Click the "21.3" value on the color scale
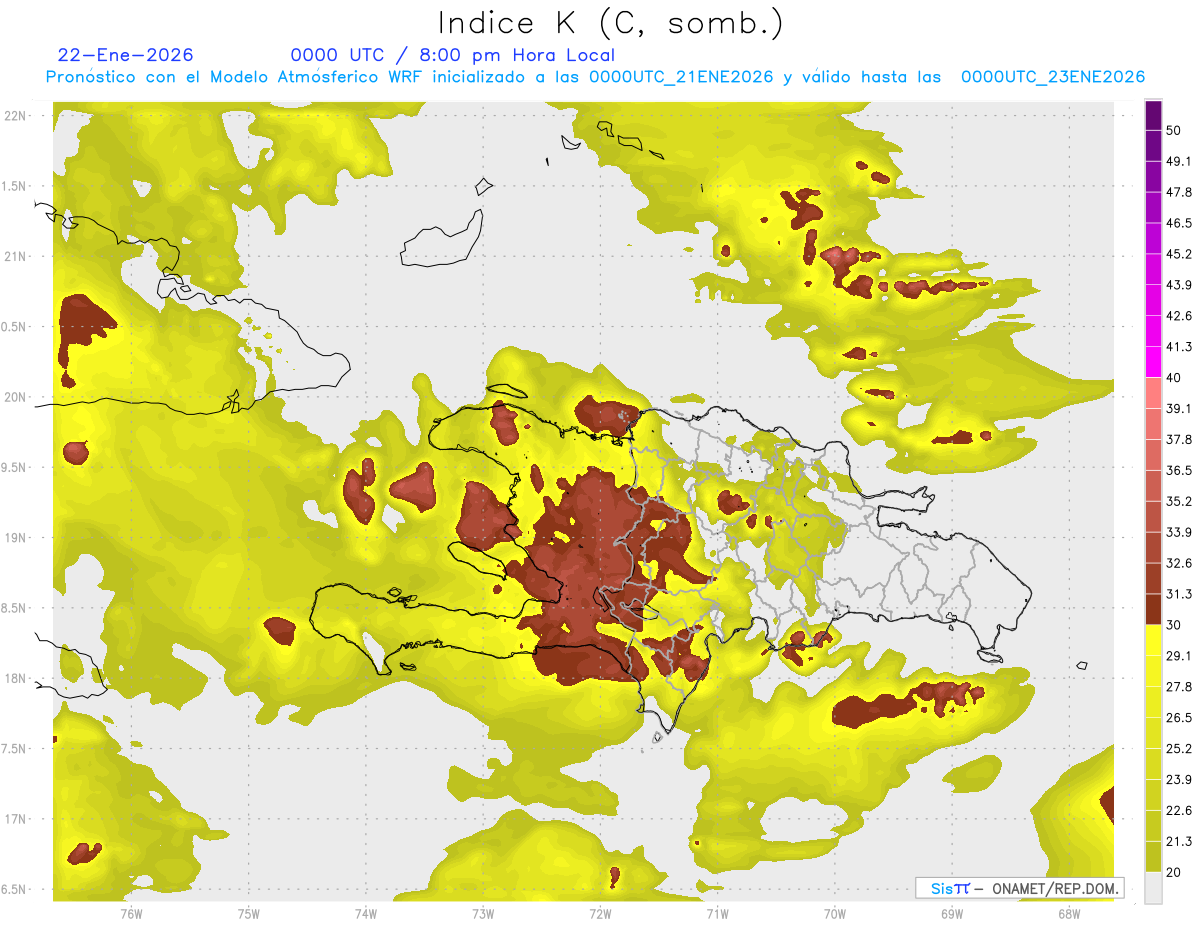Image resolution: width=1200 pixels, height=927 pixels. pos(1178,841)
